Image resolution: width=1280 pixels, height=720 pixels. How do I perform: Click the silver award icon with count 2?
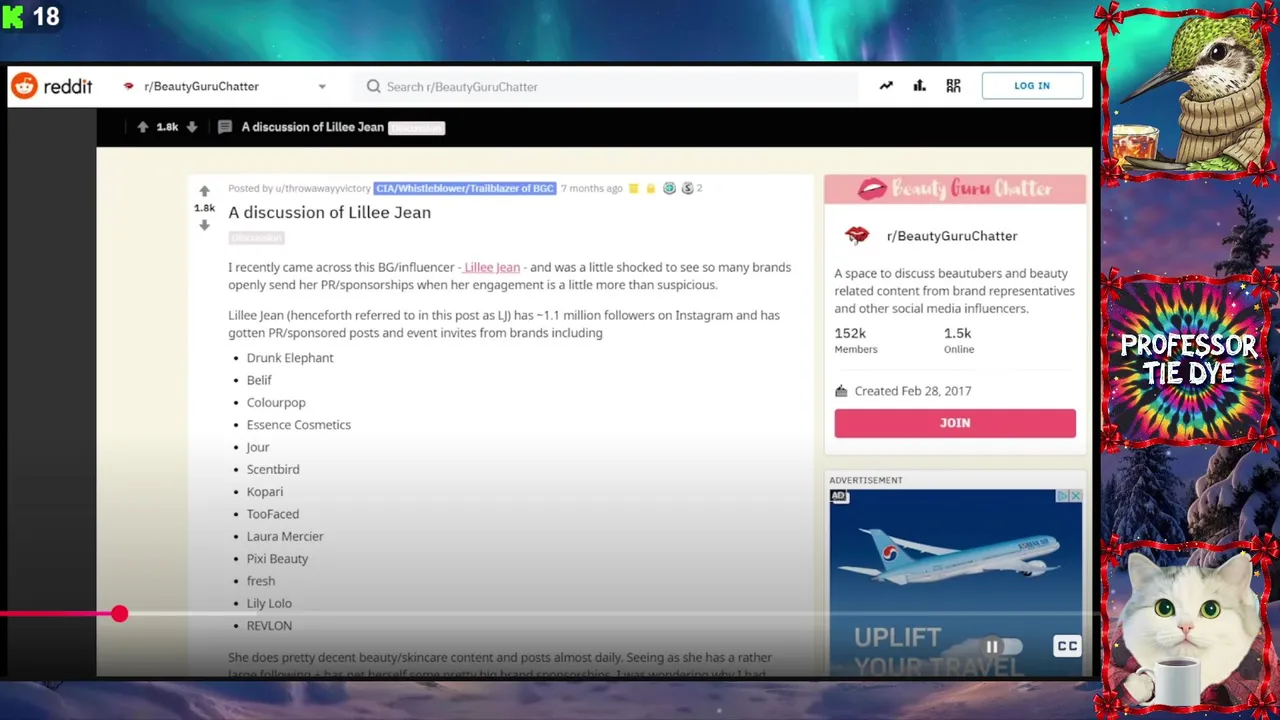point(687,188)
